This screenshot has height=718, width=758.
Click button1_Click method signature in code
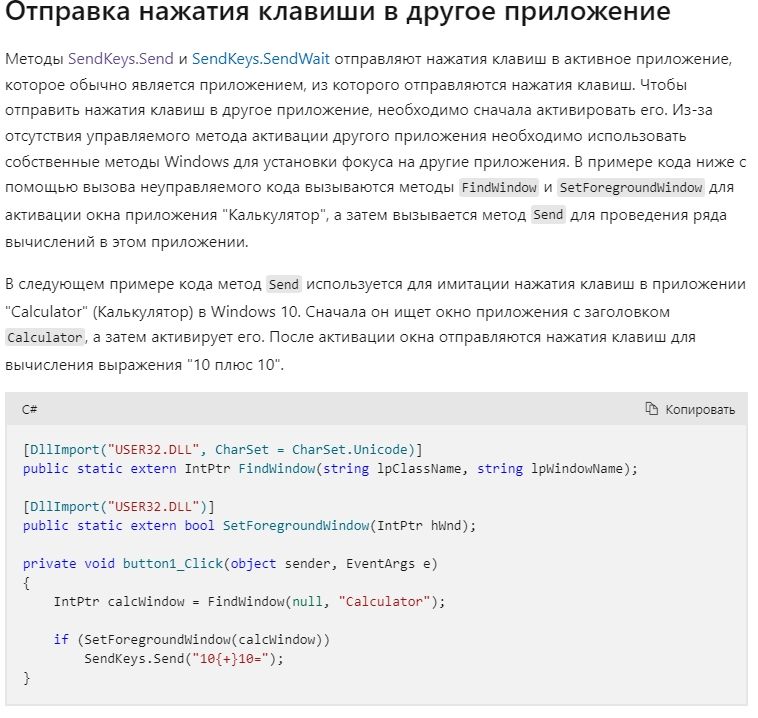point(230,563)
